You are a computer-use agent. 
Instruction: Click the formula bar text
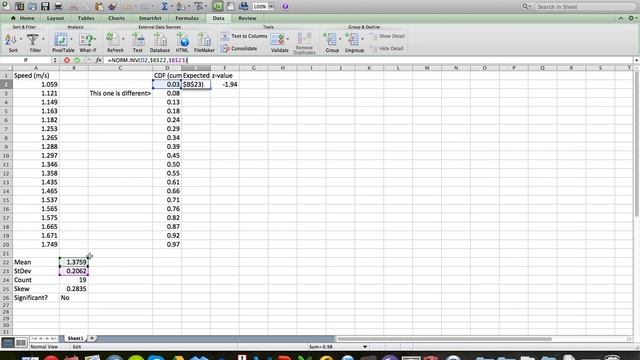[147, 60]
